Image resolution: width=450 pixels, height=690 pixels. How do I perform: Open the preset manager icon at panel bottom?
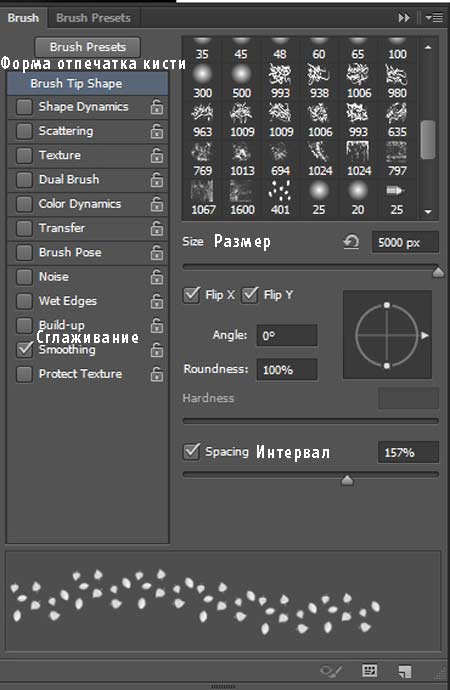369,671
